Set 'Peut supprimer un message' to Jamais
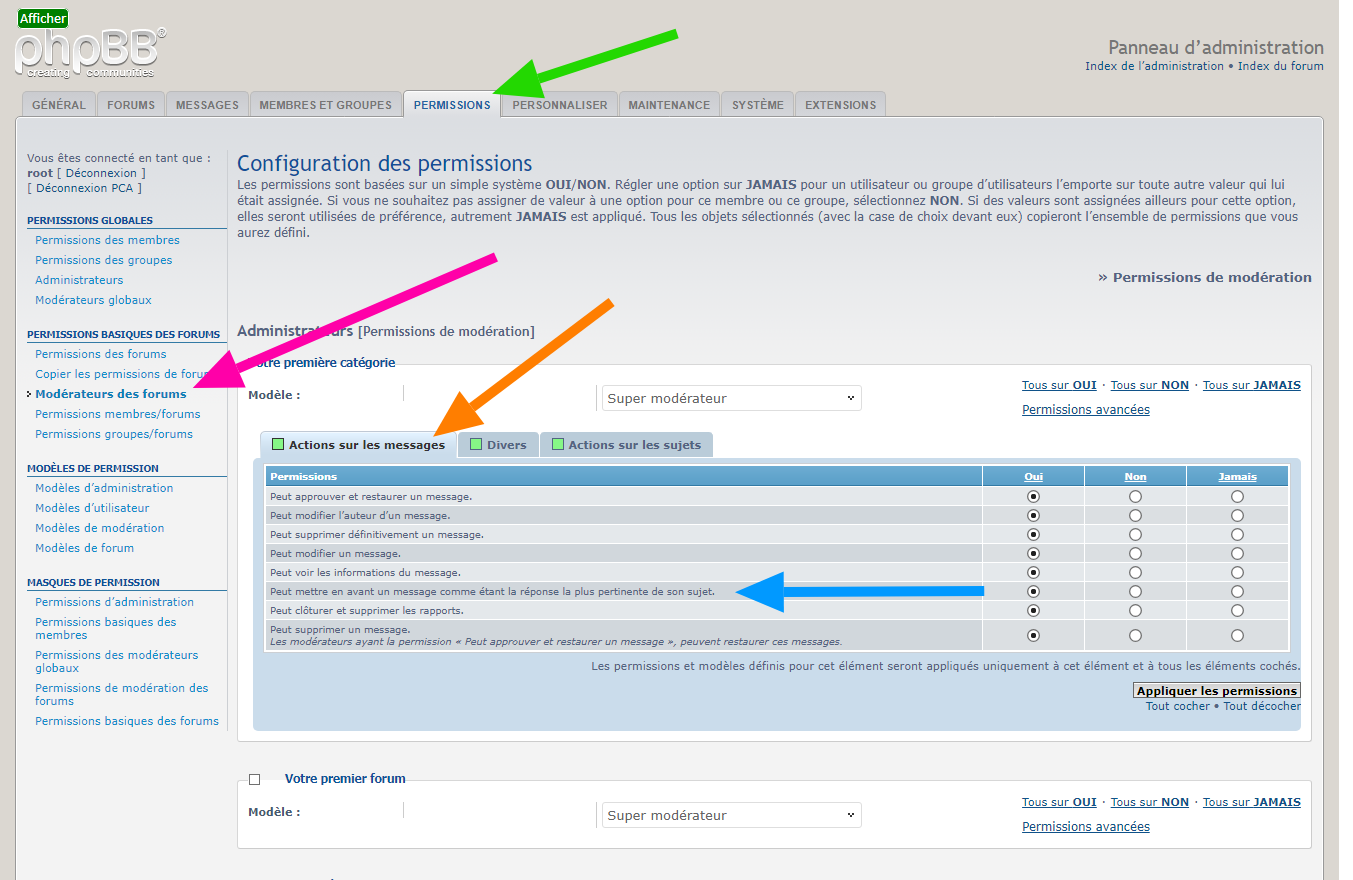The width and height of the screenshot is (1353, 880). pos(1237,635)
